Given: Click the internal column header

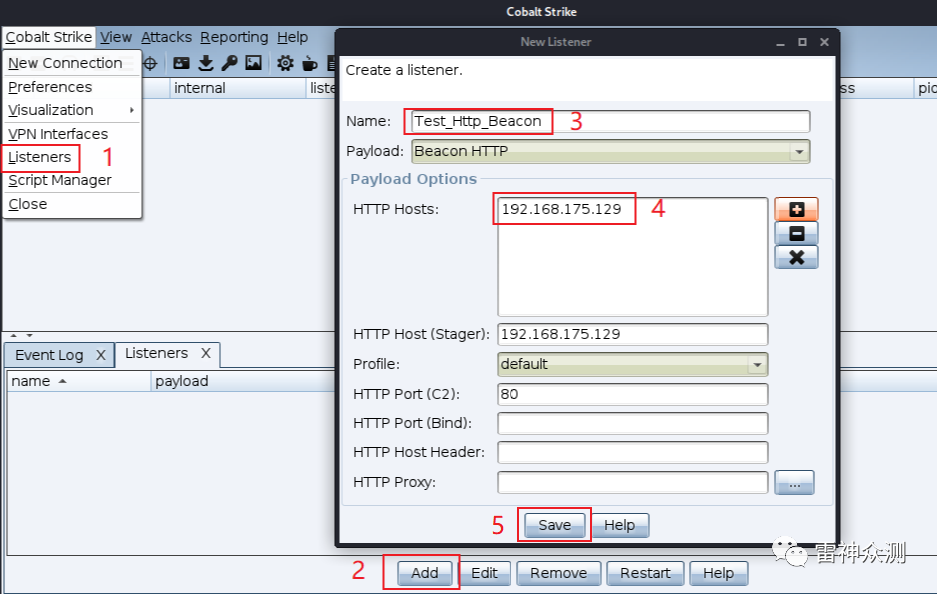Looking at the screenshot, I should pyautogui.click(x=238, y=88).
